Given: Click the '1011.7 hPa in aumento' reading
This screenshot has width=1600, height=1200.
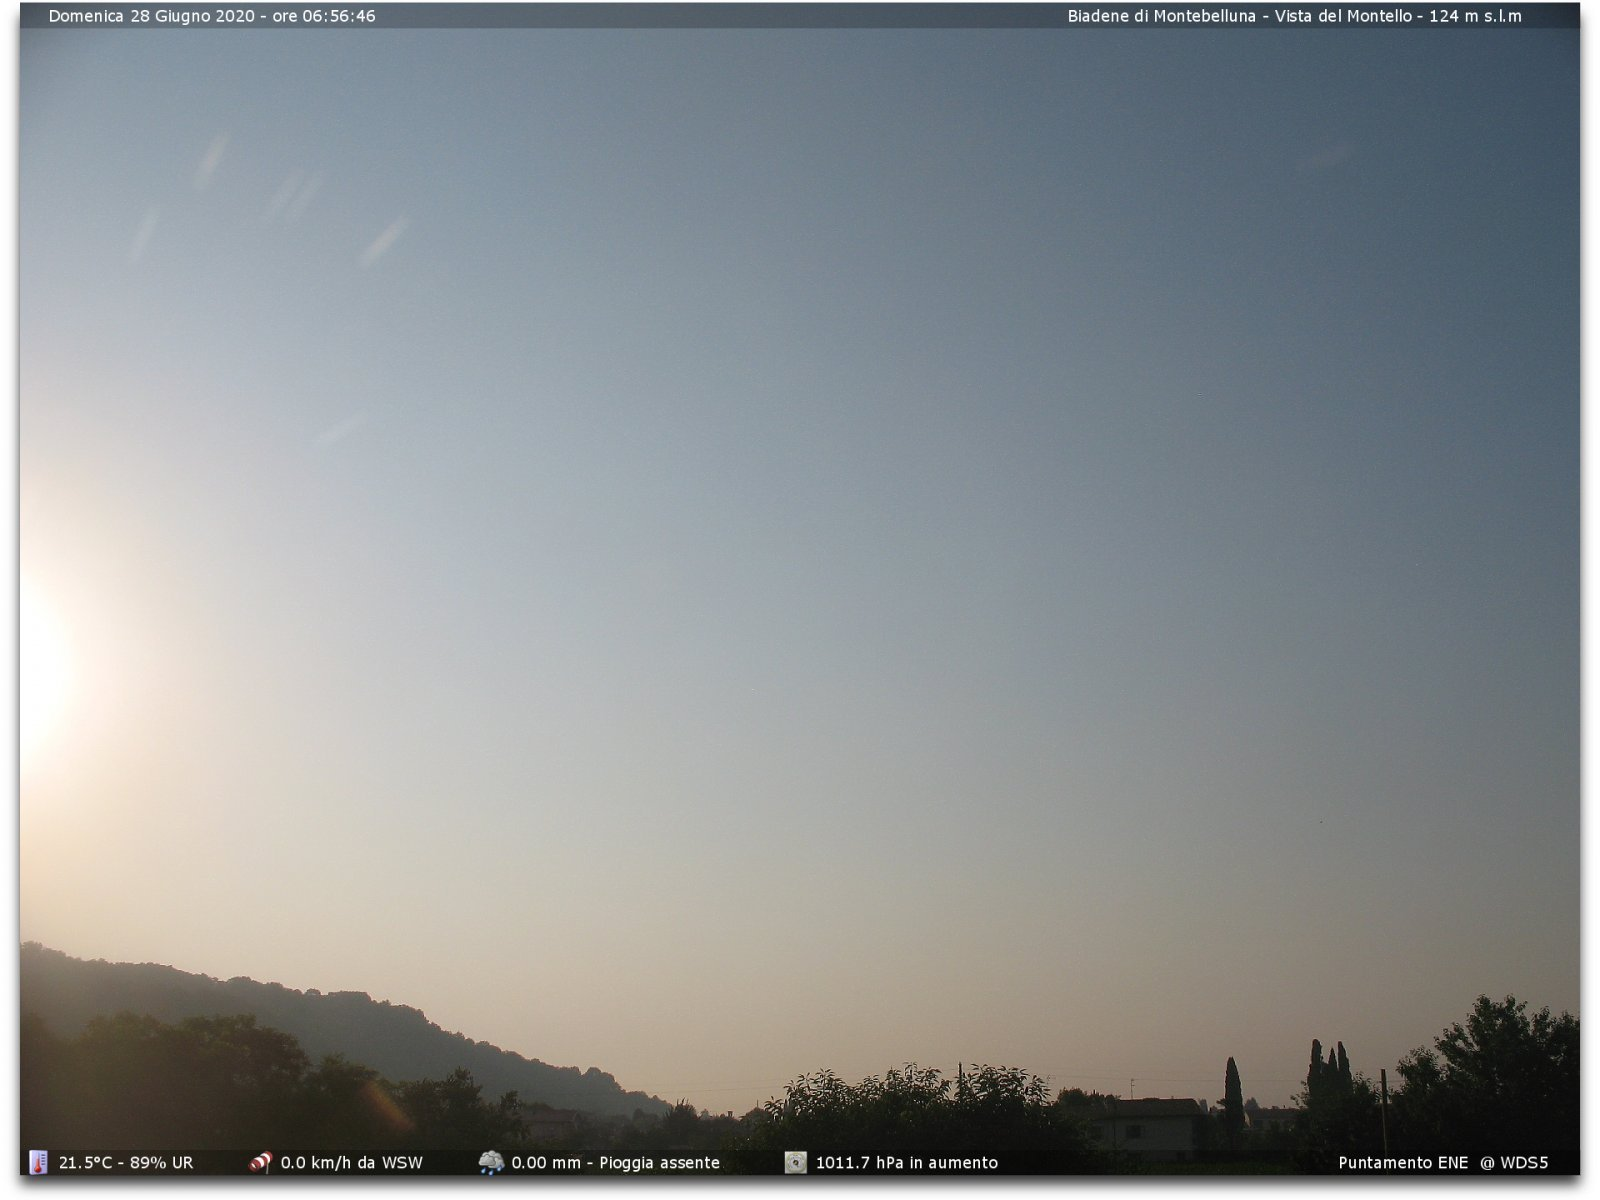Looking at the screenshot, I should [x=906, y=1163].
